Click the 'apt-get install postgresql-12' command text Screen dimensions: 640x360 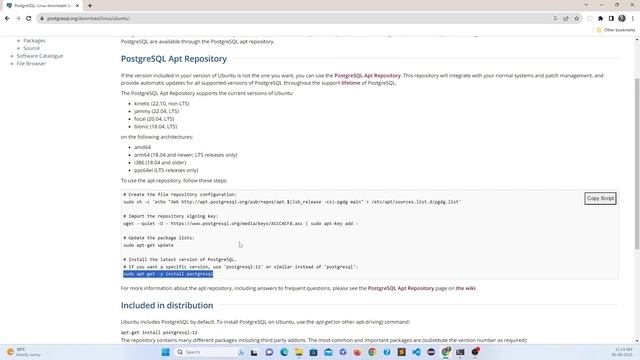(159, 332)
